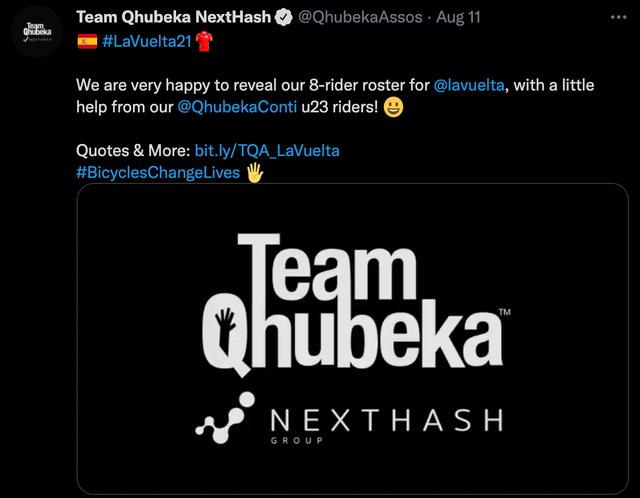Click the blue verified badge
The height and width of the screenshot is (498, 640).
pyautogui.click(x=283, y=17)
